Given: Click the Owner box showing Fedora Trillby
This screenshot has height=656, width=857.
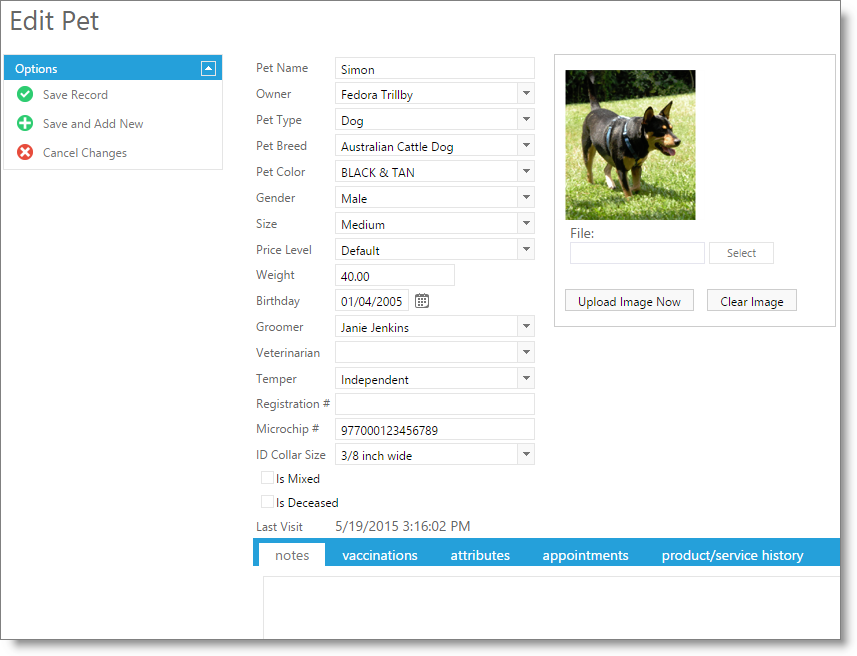Looking at the screenshot, I should [426, 93].
